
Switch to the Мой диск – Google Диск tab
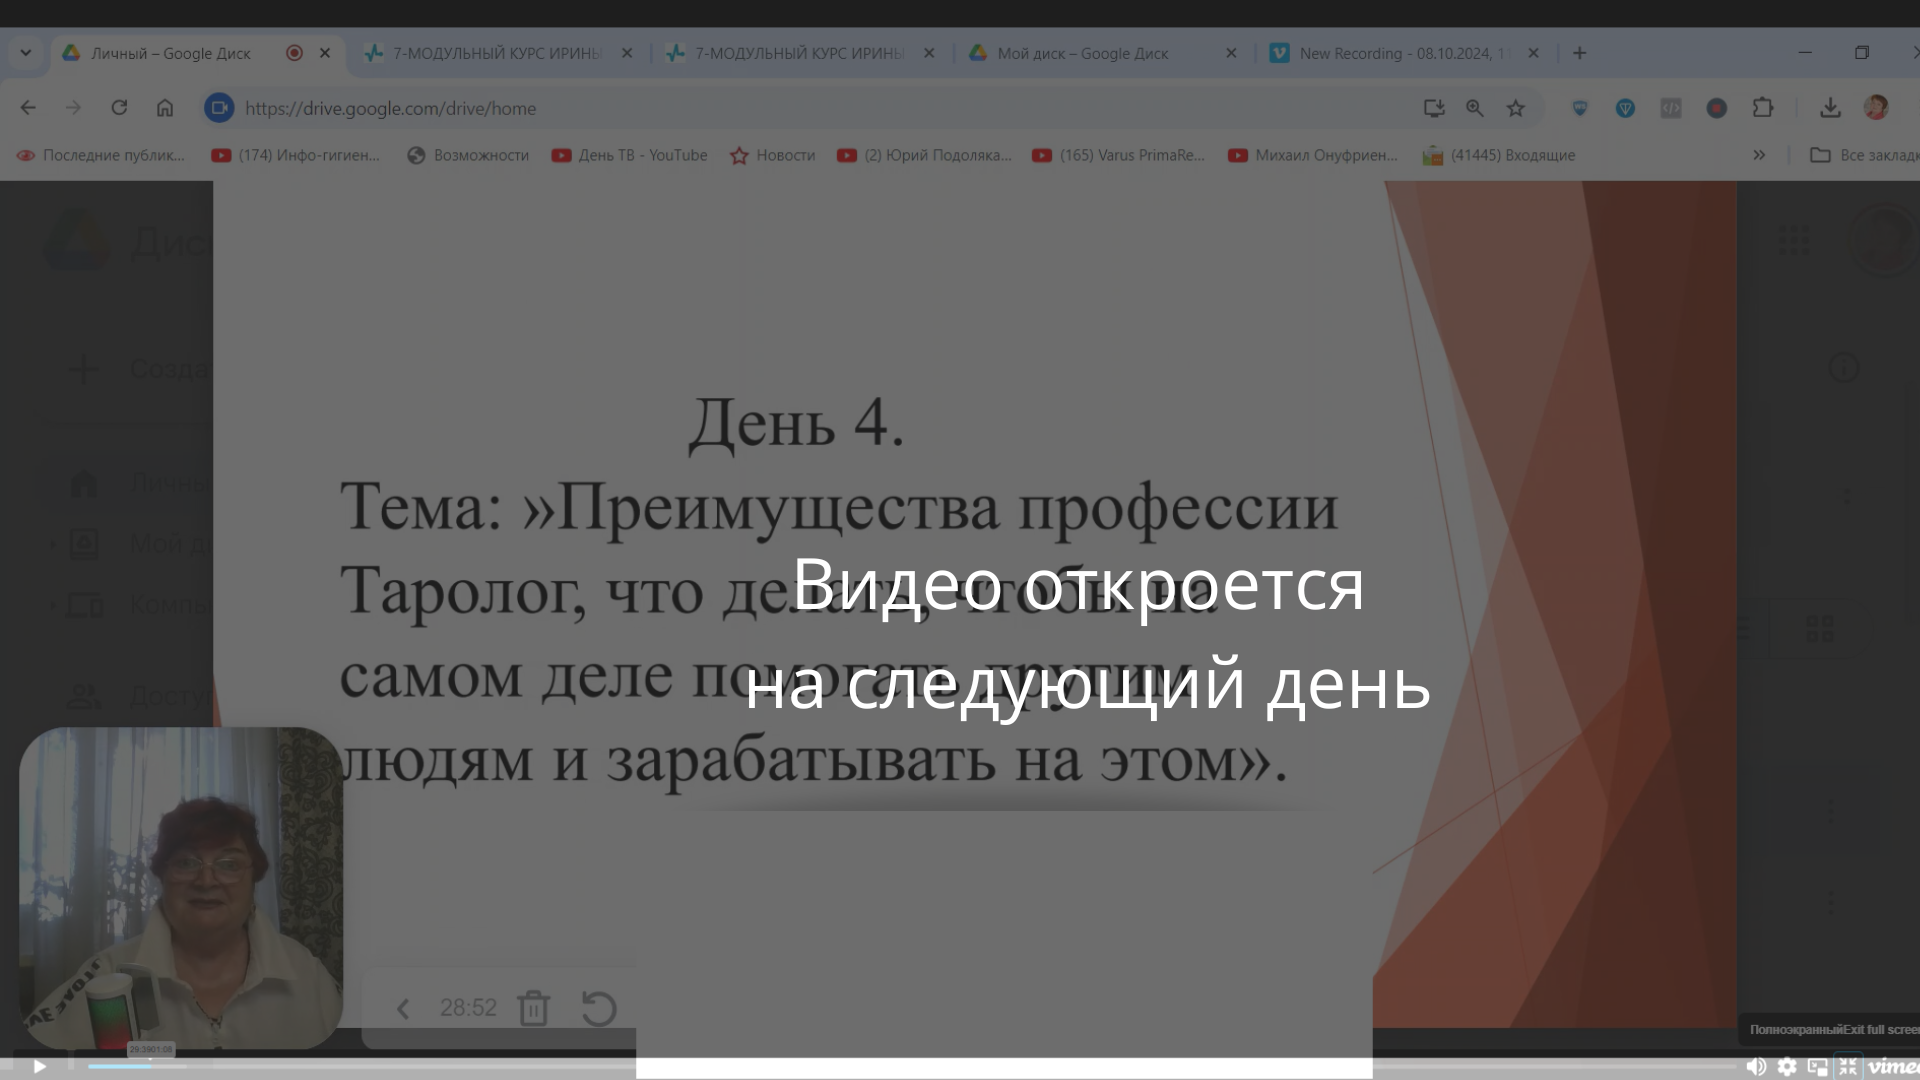point(1080,53)
